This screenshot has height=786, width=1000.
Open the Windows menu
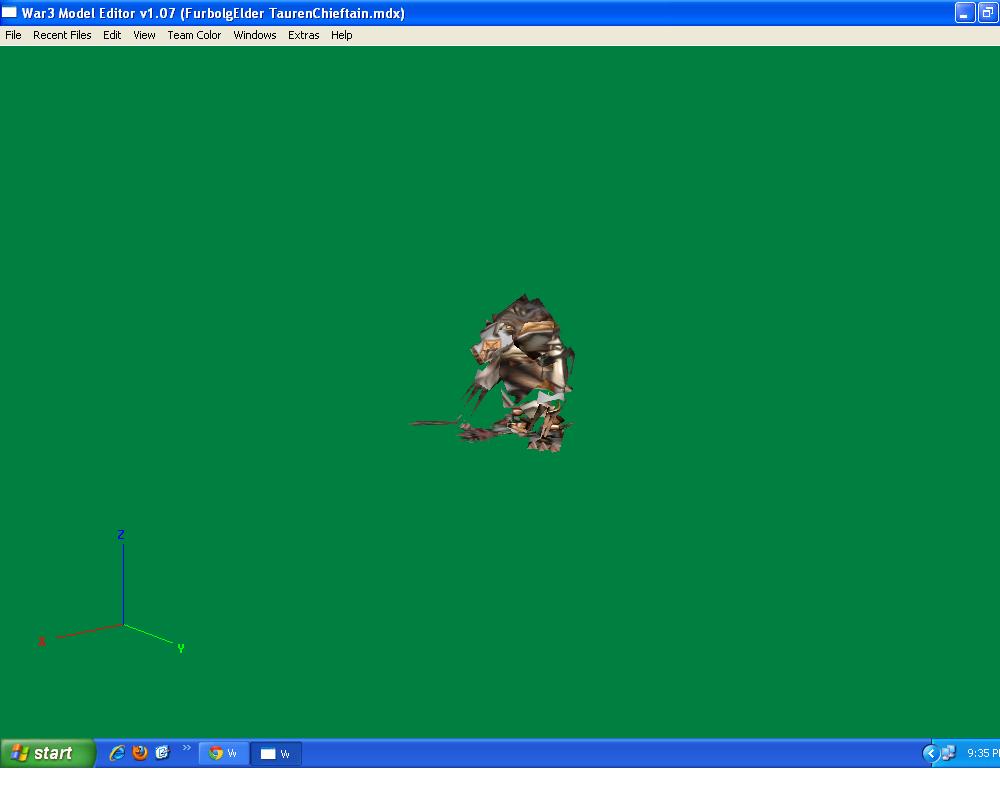tap(254, 36)
